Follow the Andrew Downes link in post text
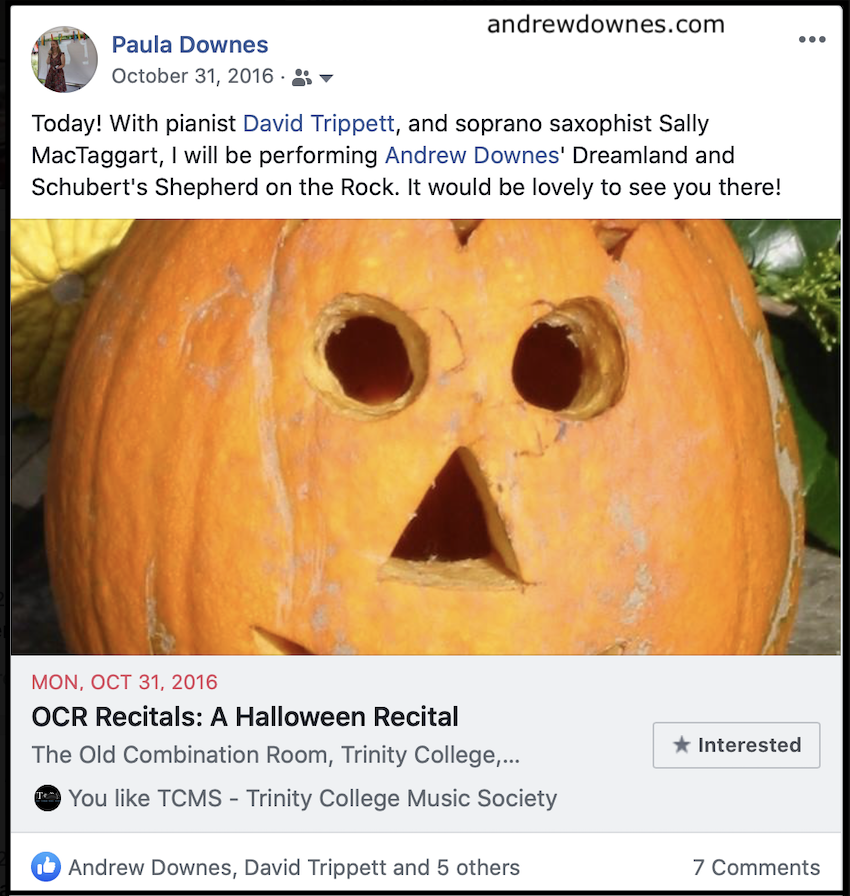Screen dimensions: 850x896 (456, 156)
